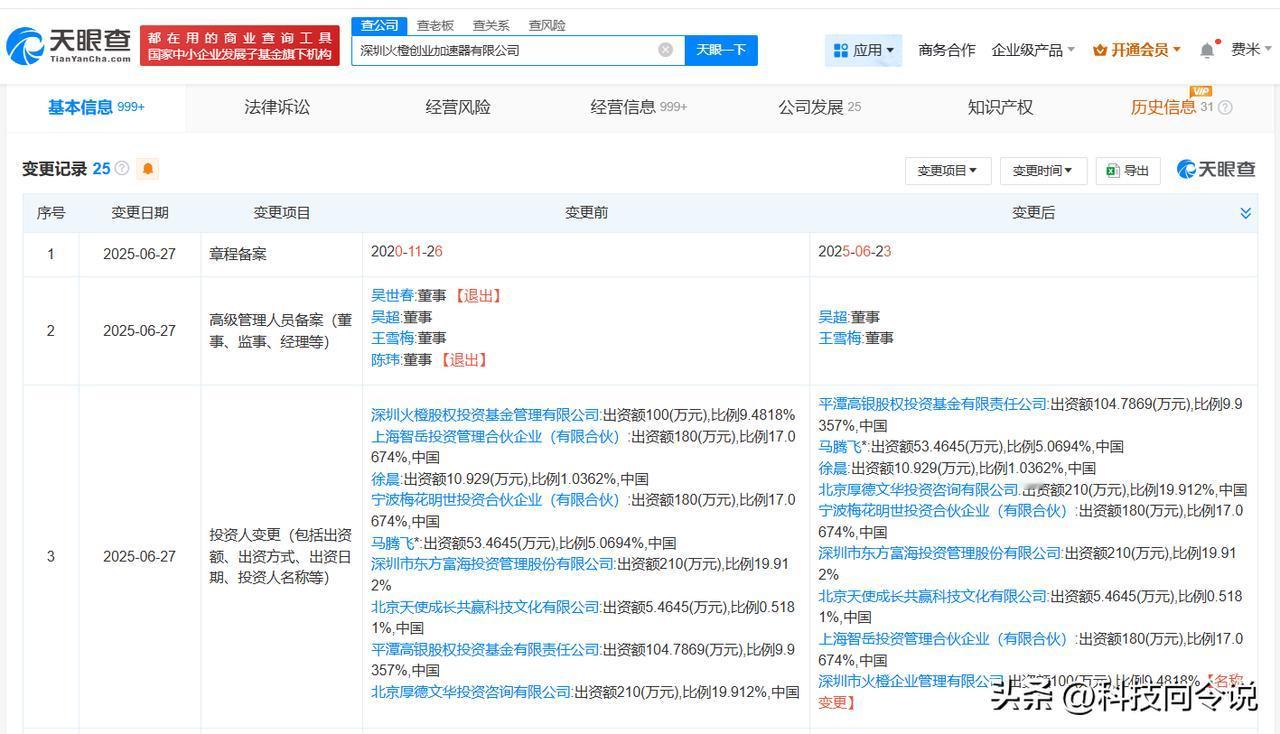
Task: Open 上海智岳投资管理合伙企业 link in 变更前
Action: 497,437
